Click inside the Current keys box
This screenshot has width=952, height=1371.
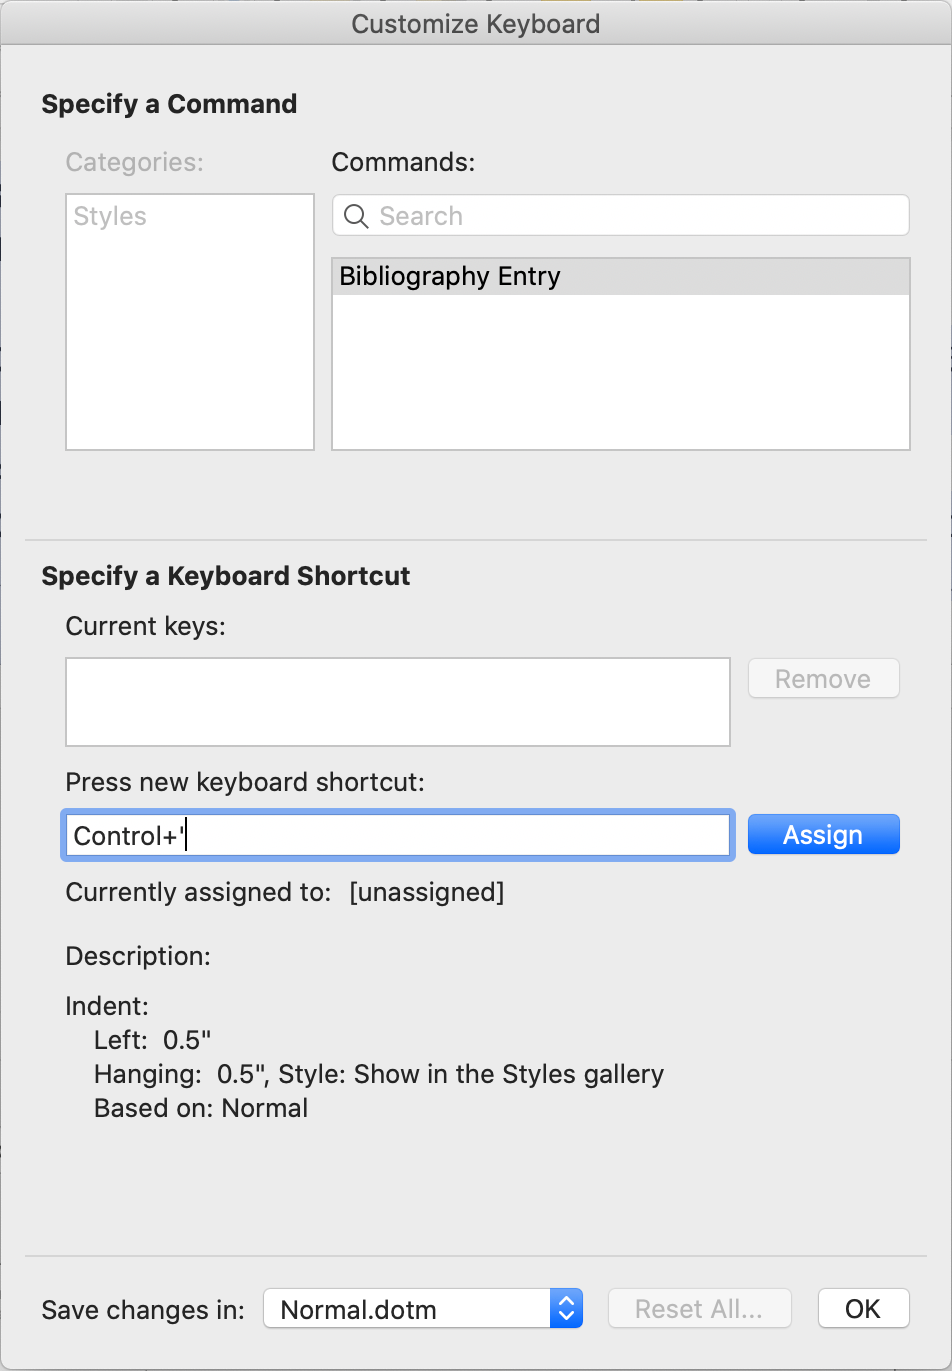[397, 702]
